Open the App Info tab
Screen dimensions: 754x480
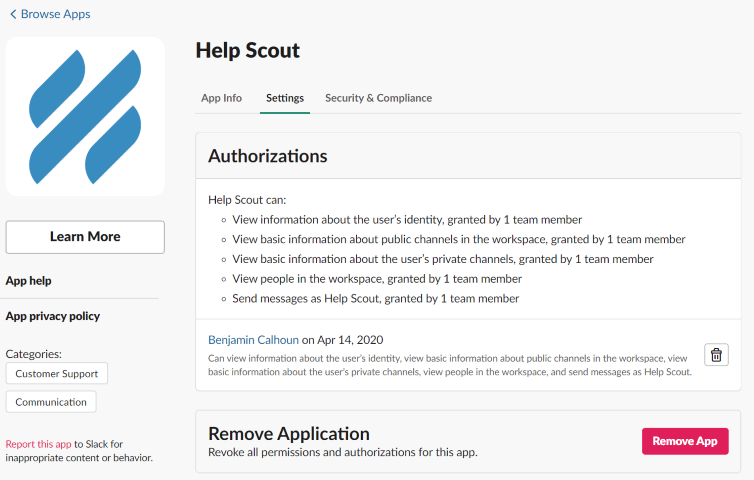[221, 98]
